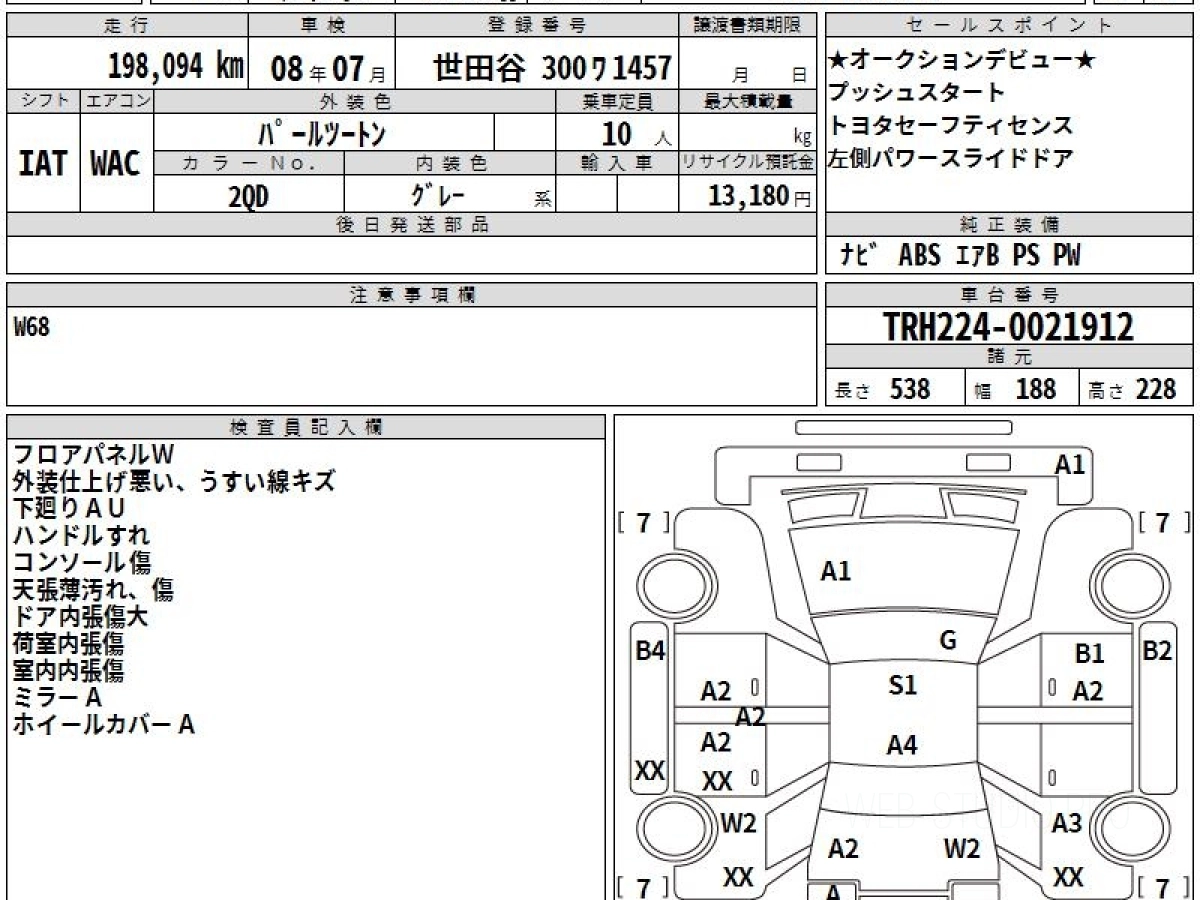Select the IAT shift type value

(x=43, y=164)
